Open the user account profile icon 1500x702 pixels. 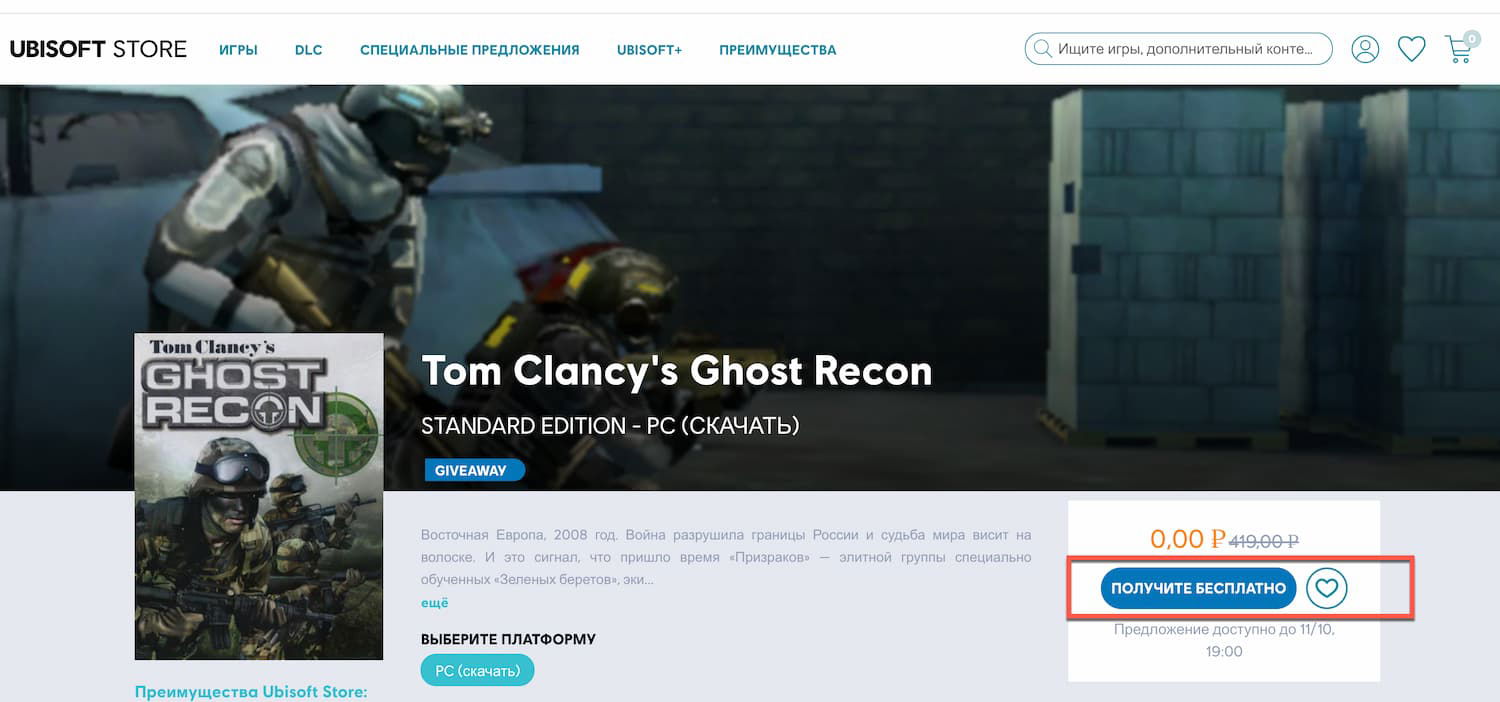click(1365, 49)
